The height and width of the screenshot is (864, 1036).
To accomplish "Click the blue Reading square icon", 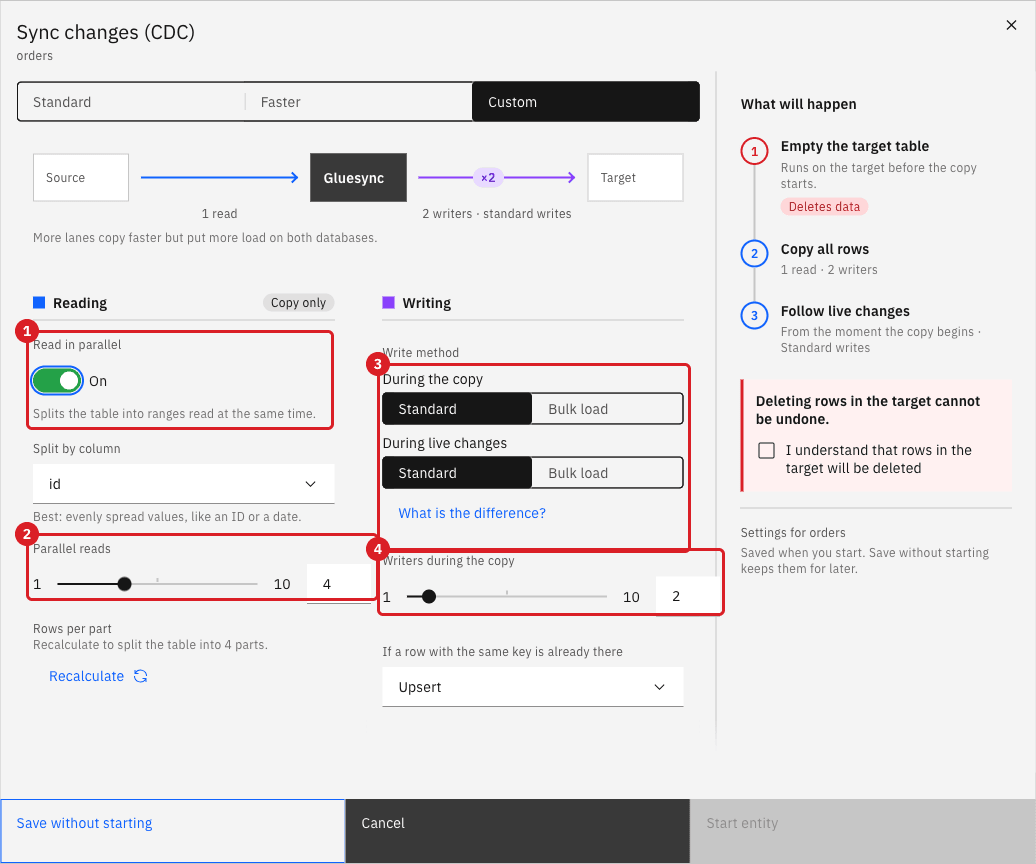I will pos(39,303).
